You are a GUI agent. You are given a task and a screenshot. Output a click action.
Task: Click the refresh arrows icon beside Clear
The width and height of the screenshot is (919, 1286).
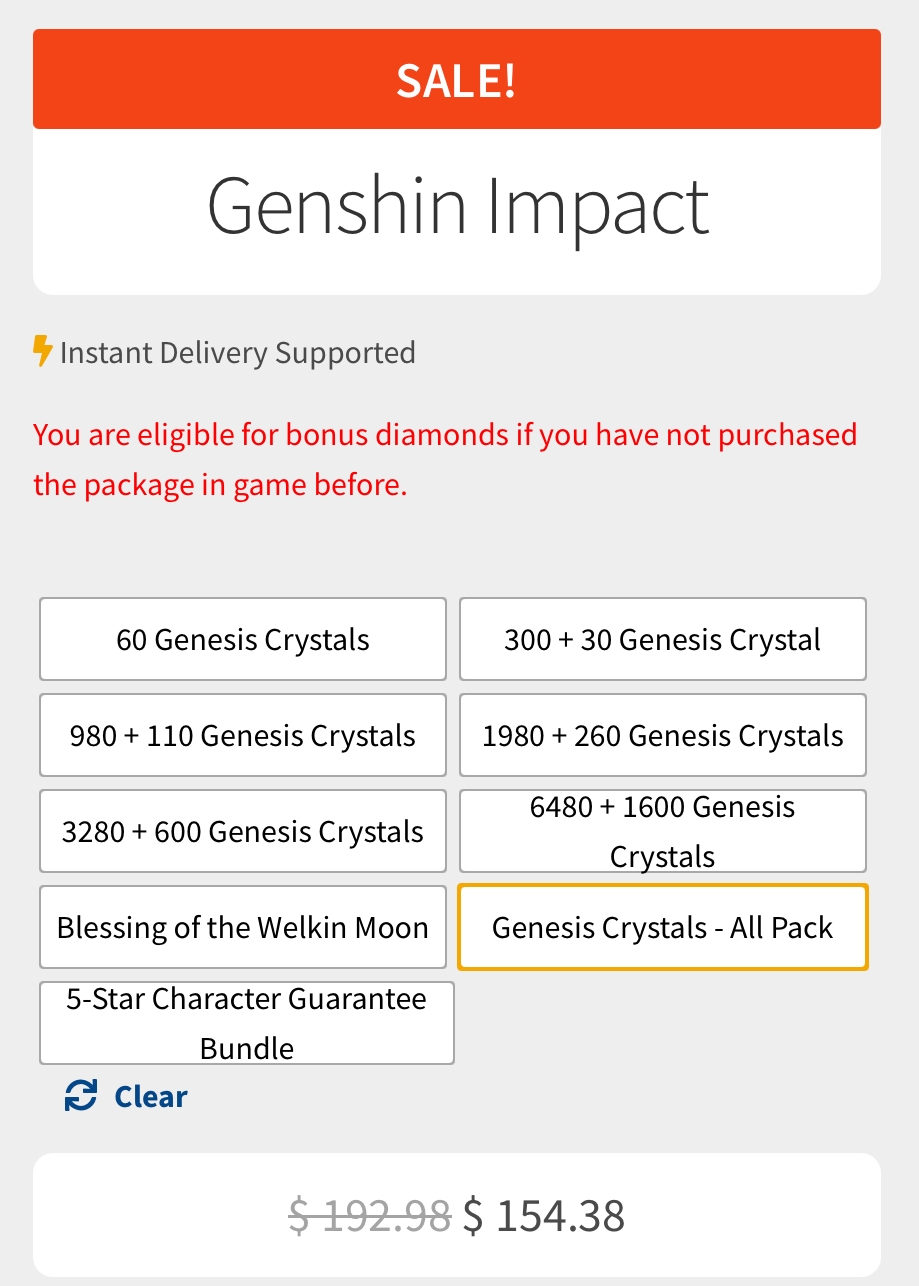pyautogui.click(x=80, y=1096)
